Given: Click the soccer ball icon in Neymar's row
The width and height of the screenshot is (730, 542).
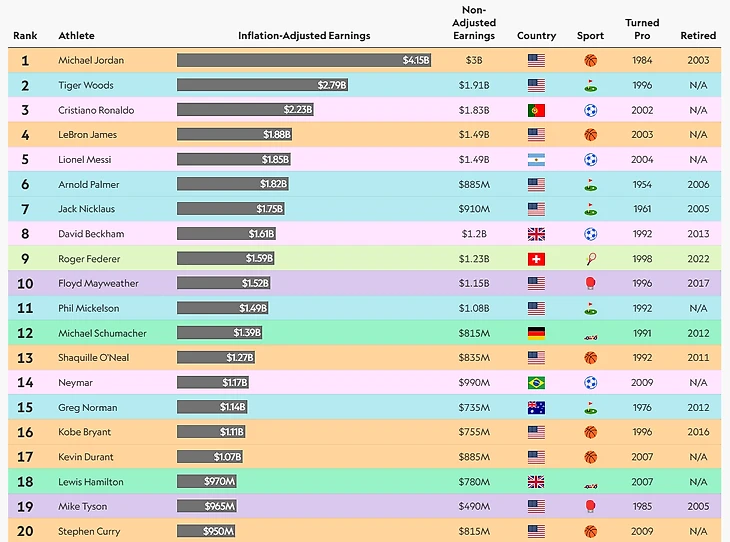Looking at the screenshot, I should (590, 383).
